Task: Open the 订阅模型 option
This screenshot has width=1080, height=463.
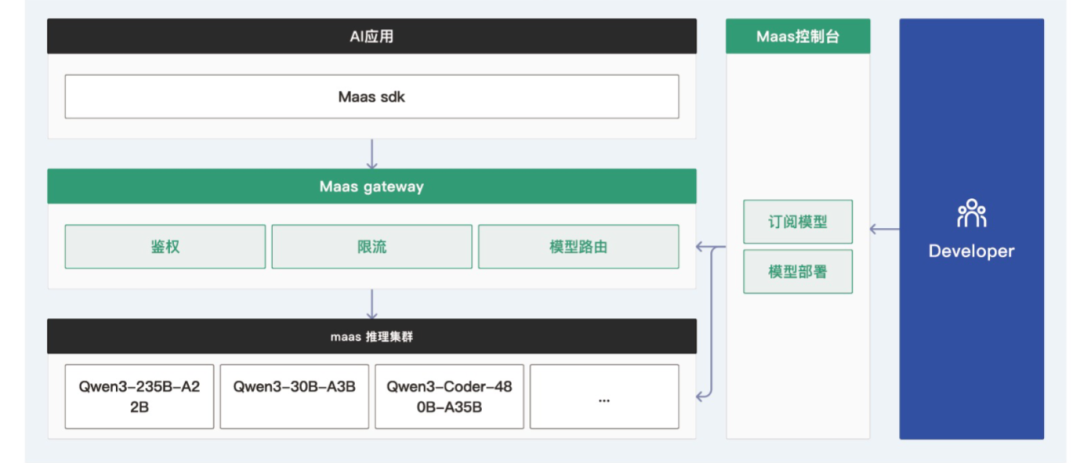Action: point(798,222)
